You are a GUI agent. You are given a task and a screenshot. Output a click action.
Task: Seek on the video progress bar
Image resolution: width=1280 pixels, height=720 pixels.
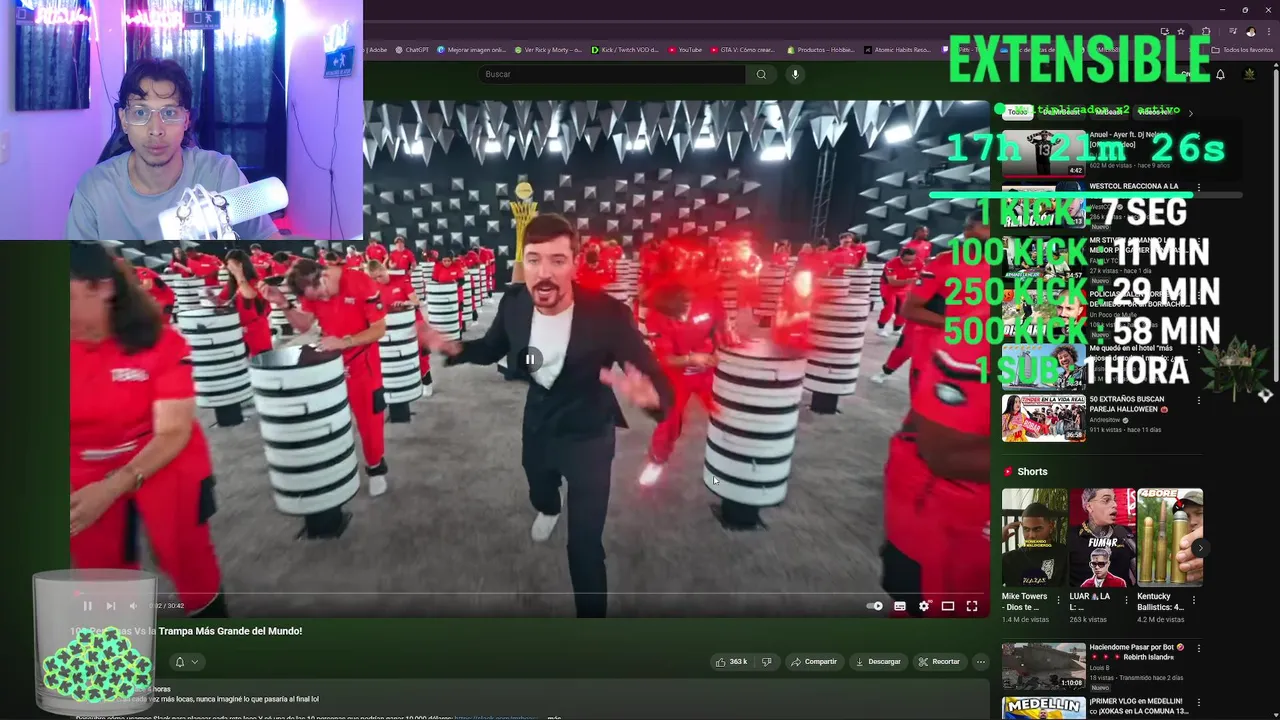coord(530,593)
